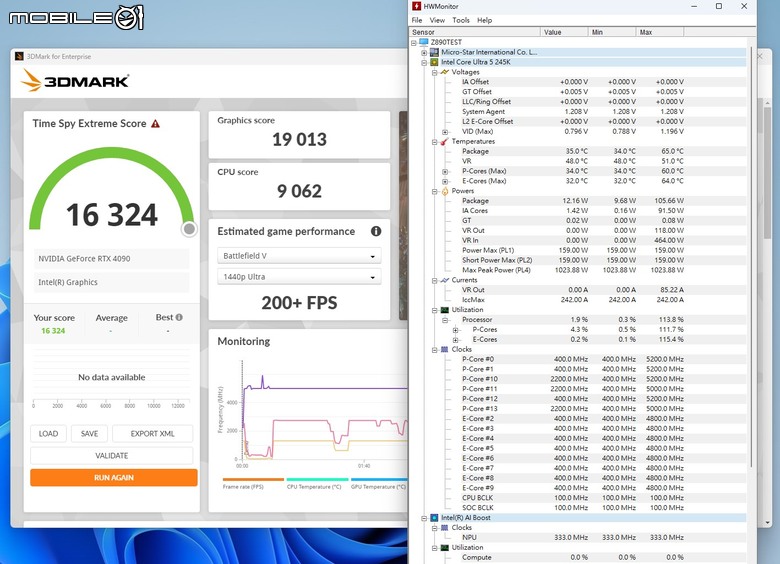
Task: Click the info icon beside Best
Action: (179, 317)
